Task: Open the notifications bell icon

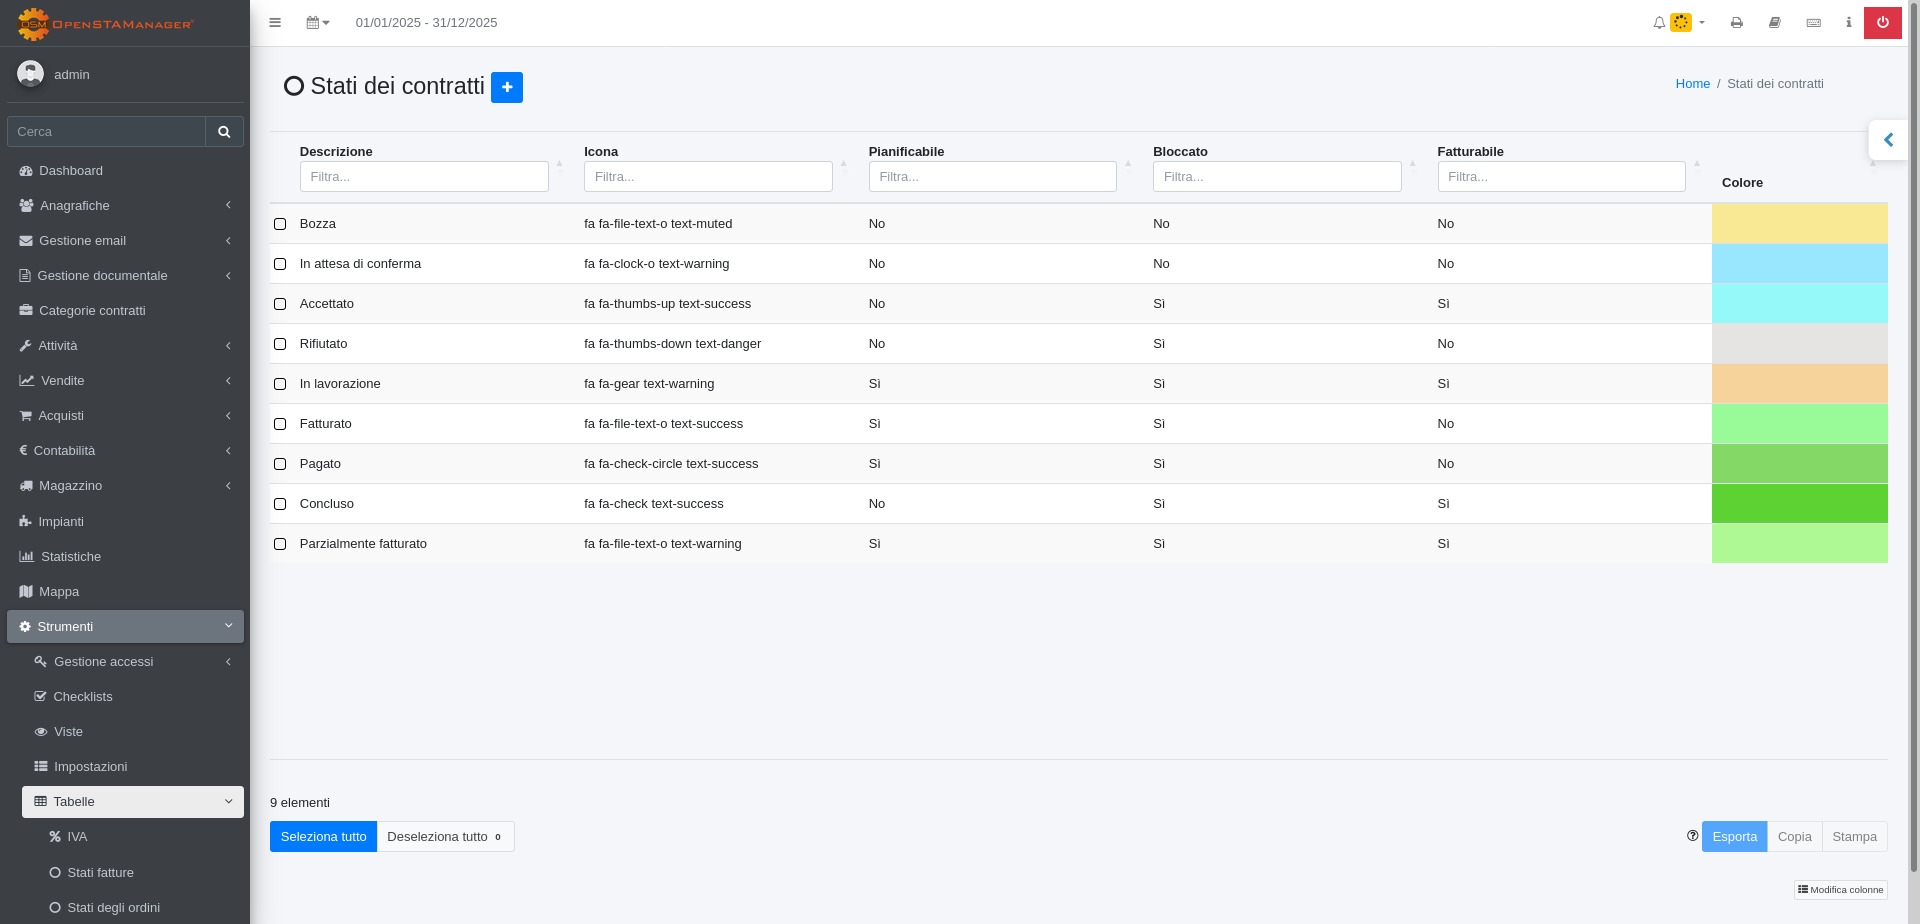Action: click(1659, 22)
